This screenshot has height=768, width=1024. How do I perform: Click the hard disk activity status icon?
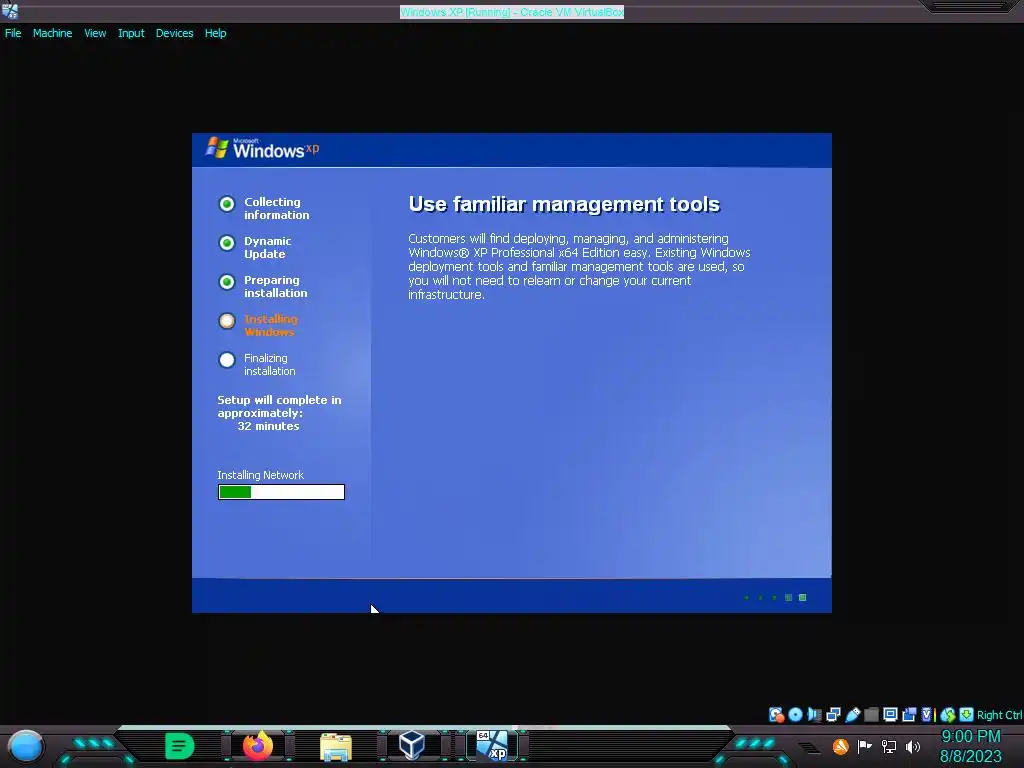point(776,714)
